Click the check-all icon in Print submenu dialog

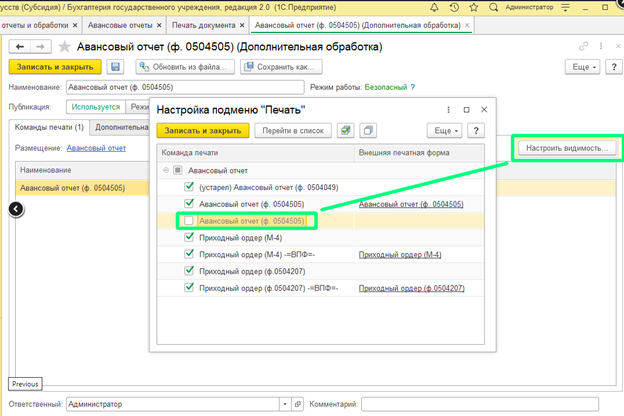(345, 130)
